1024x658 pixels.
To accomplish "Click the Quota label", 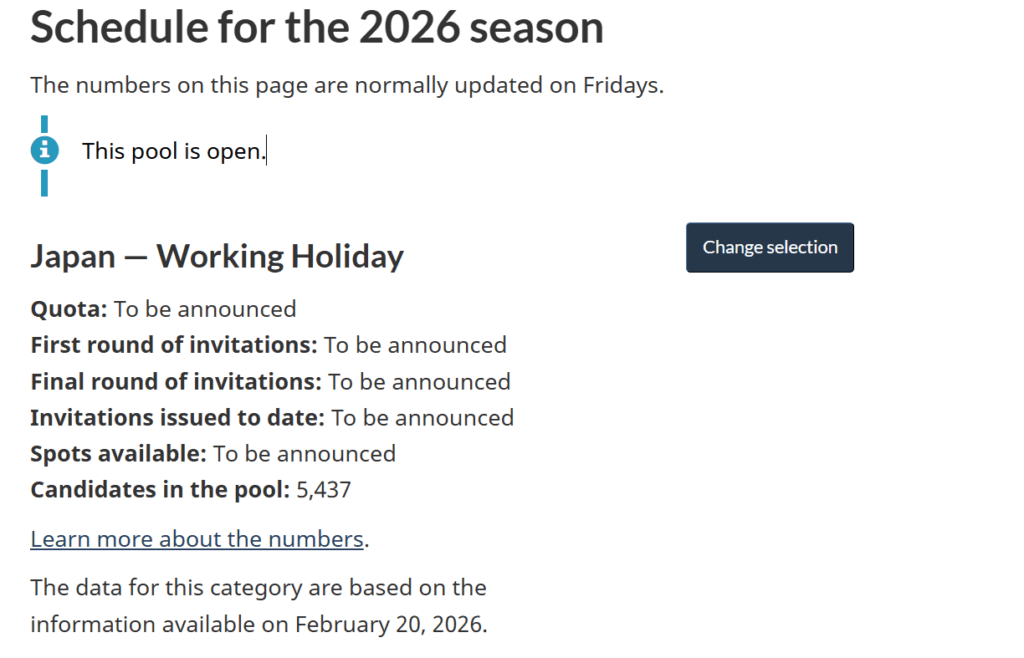I will point(69,309).
